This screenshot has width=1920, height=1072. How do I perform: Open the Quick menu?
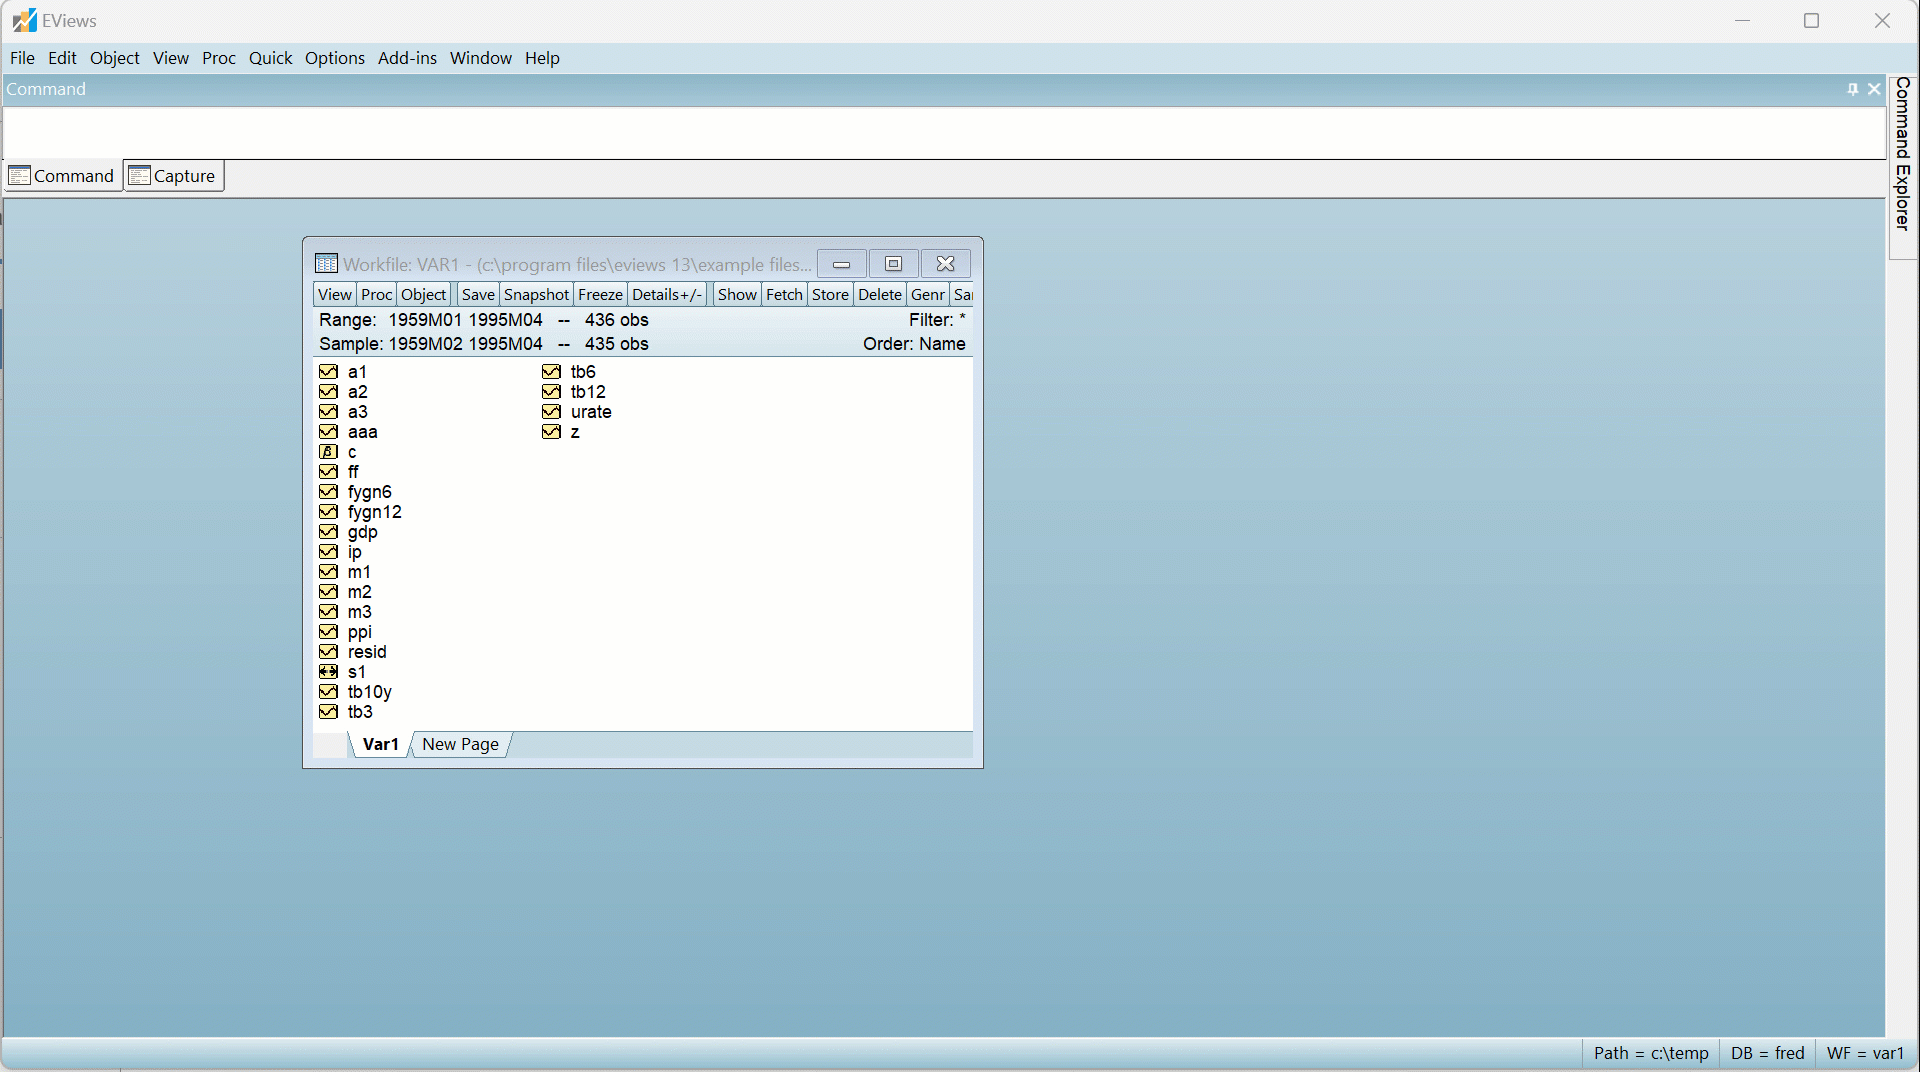coord(271,58)
